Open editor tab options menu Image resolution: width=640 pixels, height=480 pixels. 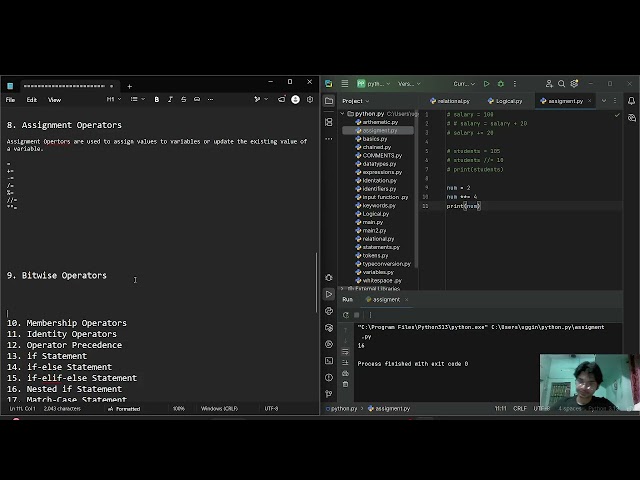pos(615,101)
